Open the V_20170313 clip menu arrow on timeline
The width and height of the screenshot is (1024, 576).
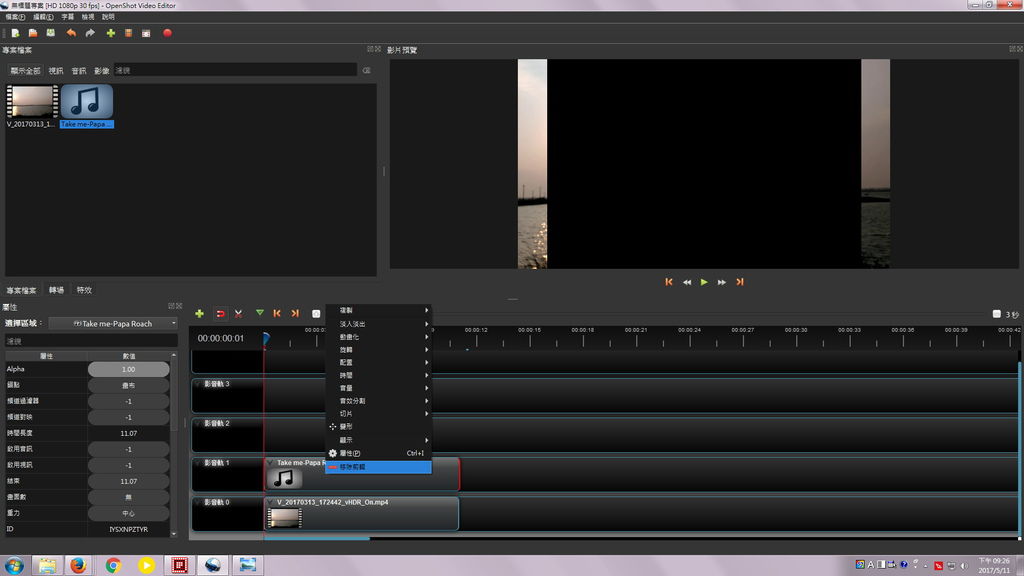270,502
